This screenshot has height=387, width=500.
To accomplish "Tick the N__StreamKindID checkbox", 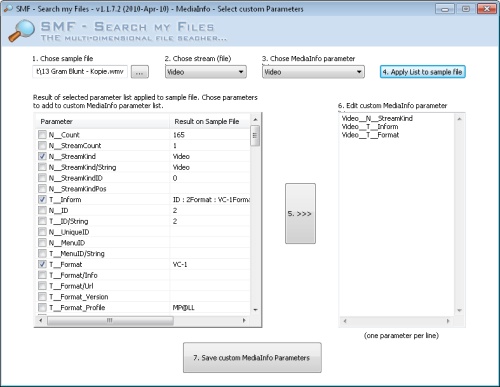I will [42, 178].
